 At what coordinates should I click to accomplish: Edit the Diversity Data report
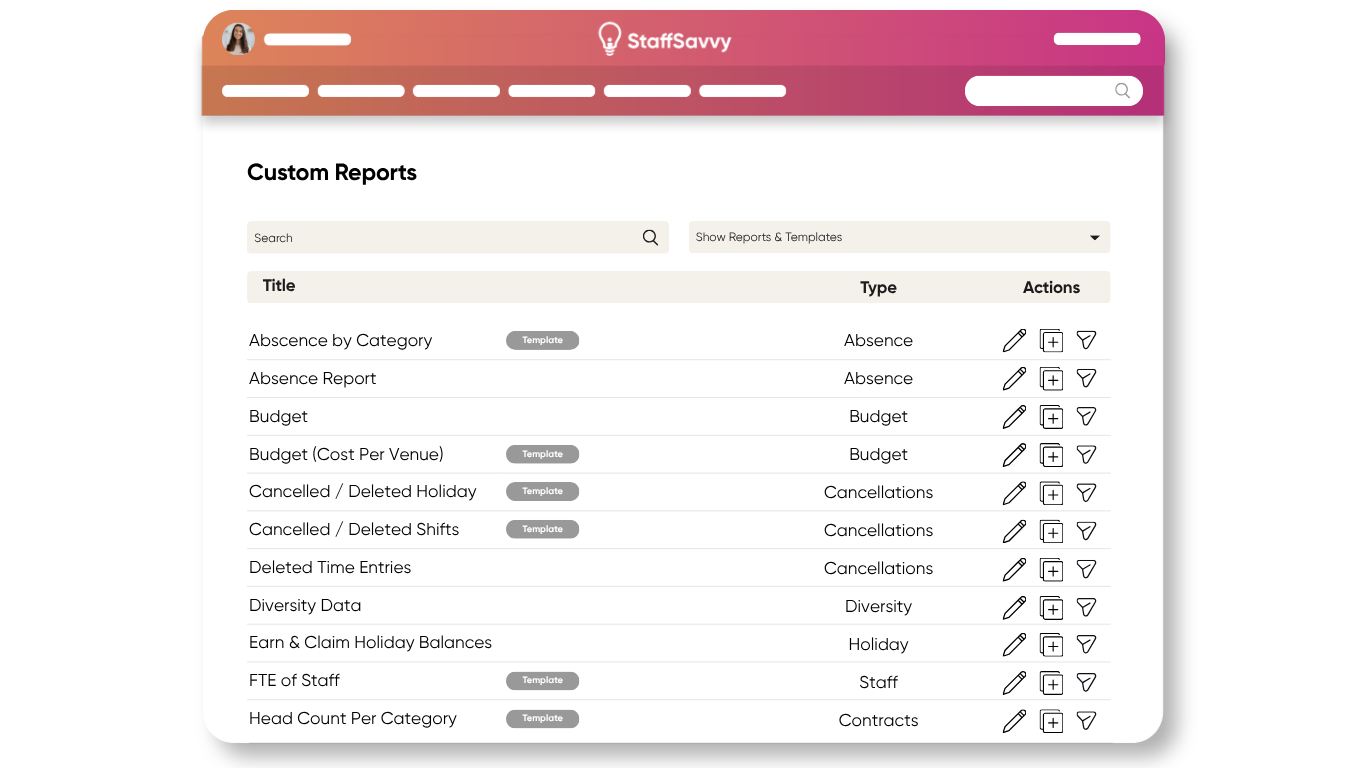[x=1014, y=607]
